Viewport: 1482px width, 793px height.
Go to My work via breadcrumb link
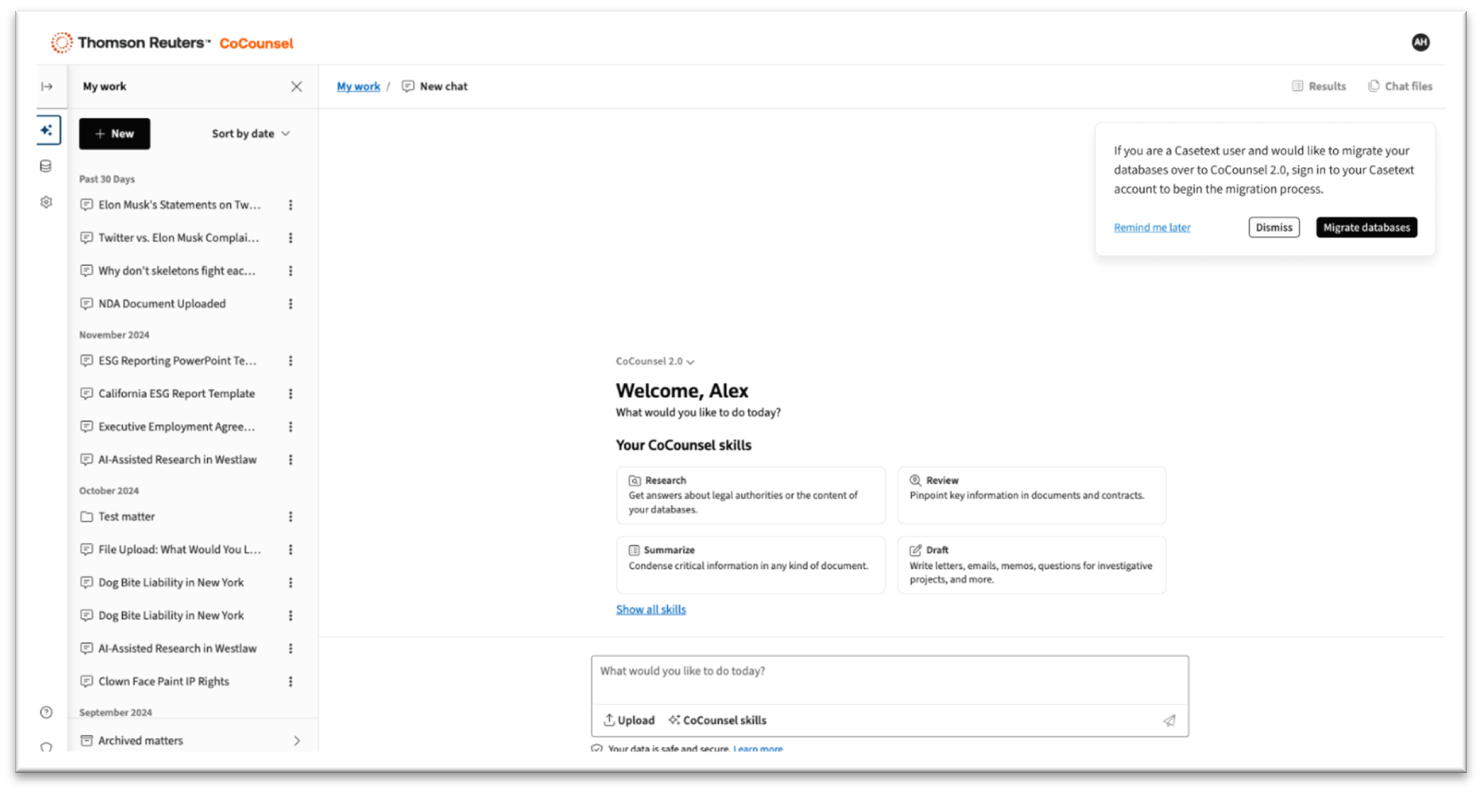(358, 86)
